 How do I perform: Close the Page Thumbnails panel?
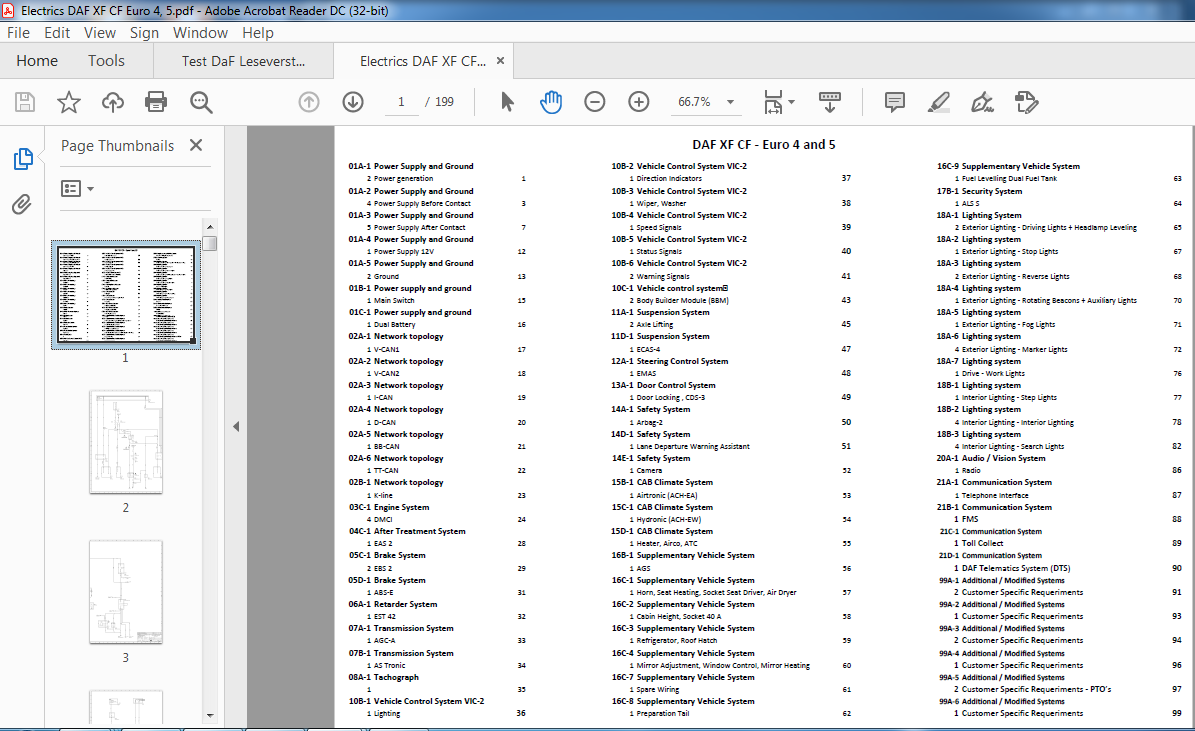(196, 145)
